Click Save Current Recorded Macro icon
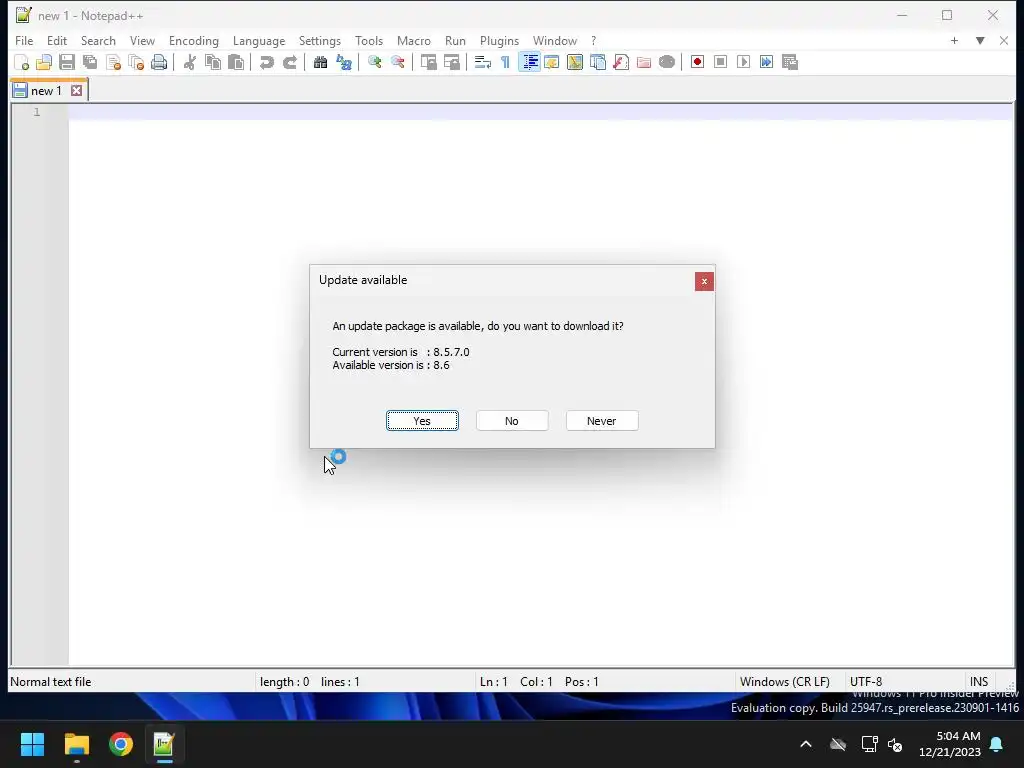This screenshot has width=1024, height=768. pos(790,62)
